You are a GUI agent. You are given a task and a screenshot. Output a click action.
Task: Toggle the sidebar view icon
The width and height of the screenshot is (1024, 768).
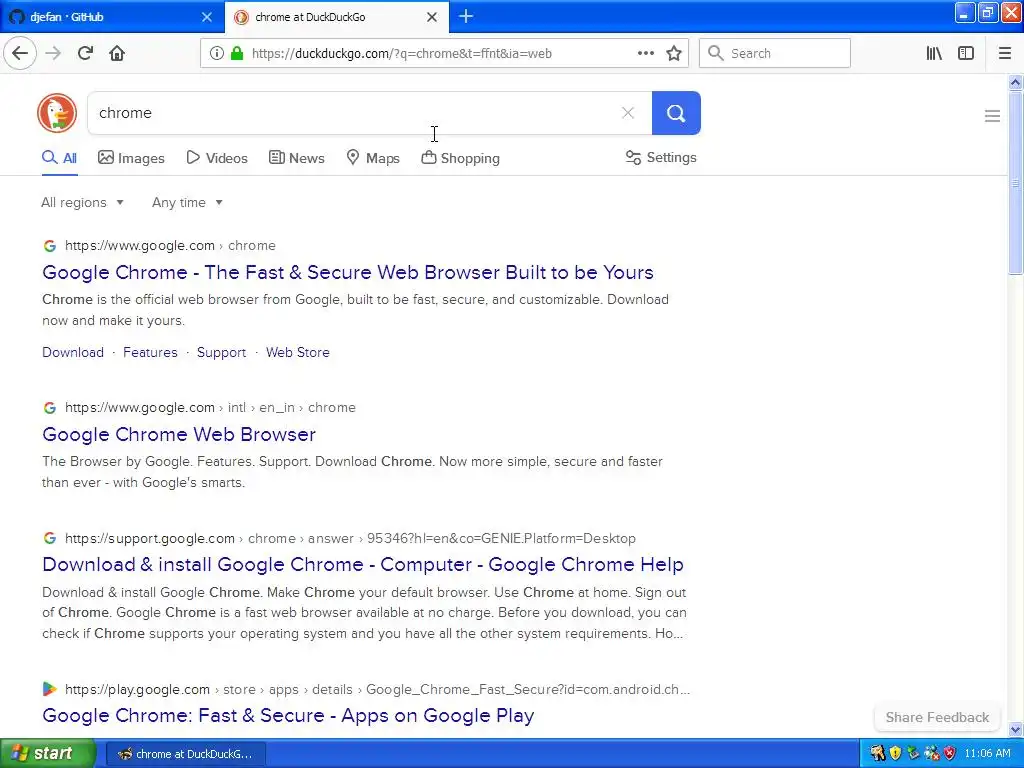[966, 54]
